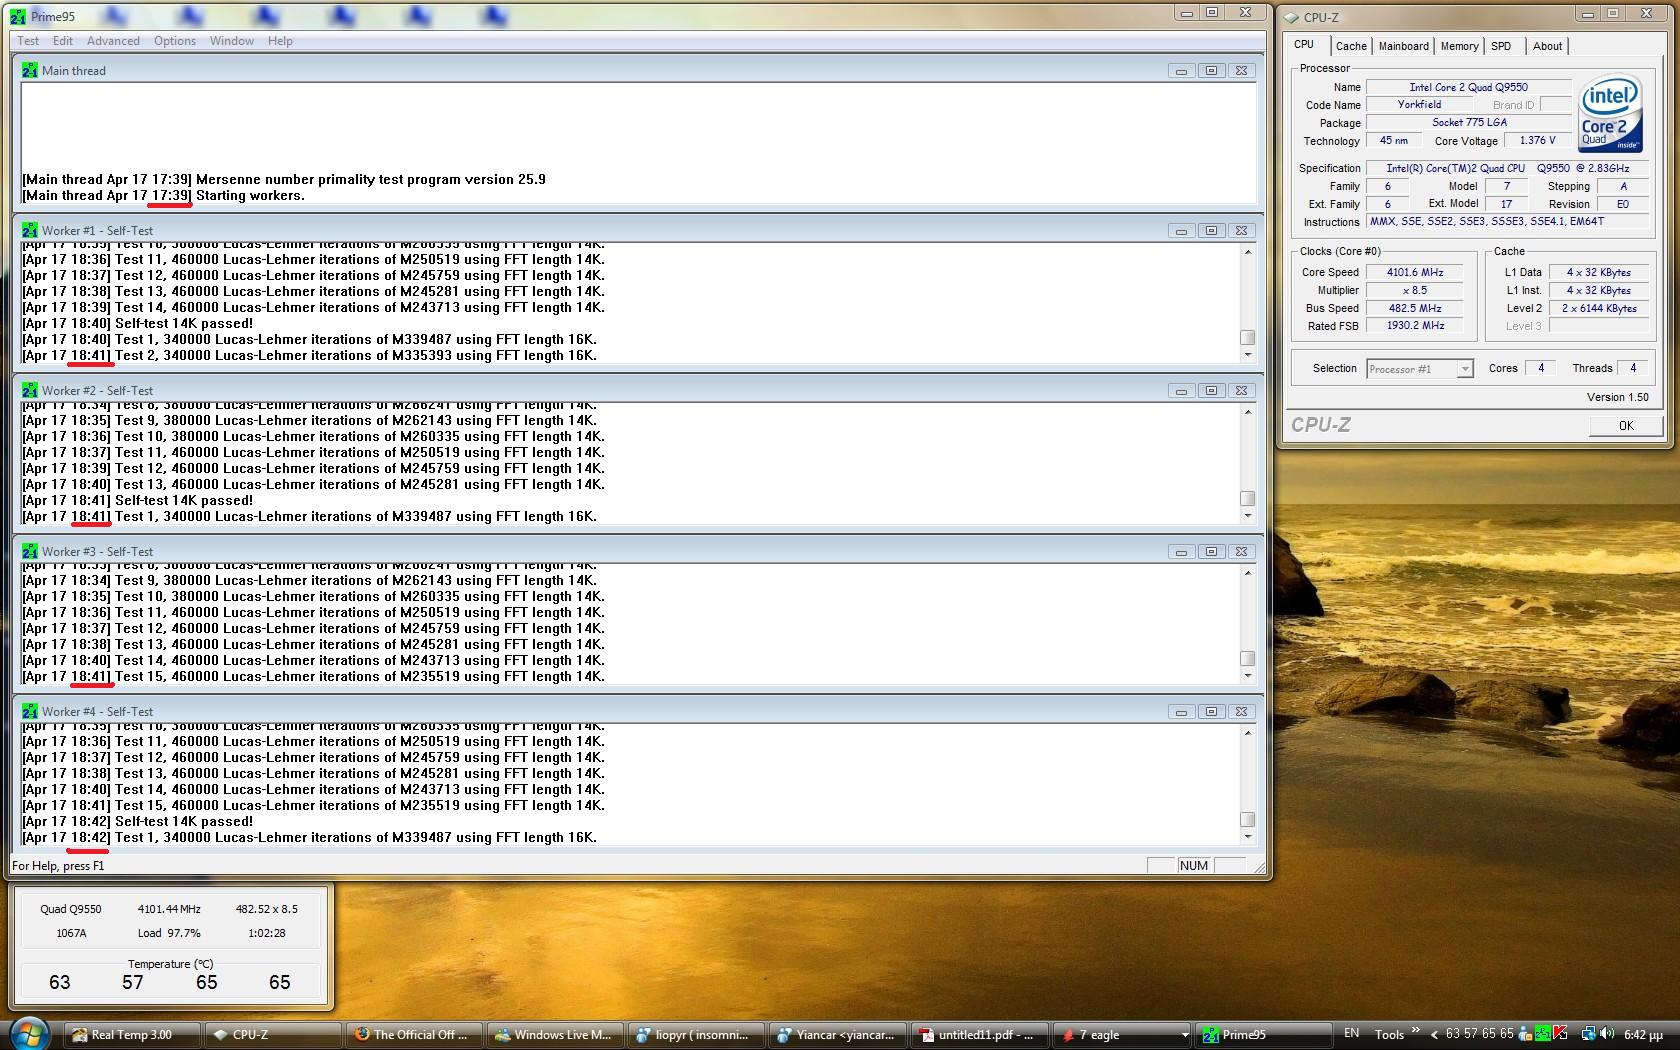Switch to the Memory tab in CPU-Z
Screen dimensions: 1680x1050
(1459, 46)
